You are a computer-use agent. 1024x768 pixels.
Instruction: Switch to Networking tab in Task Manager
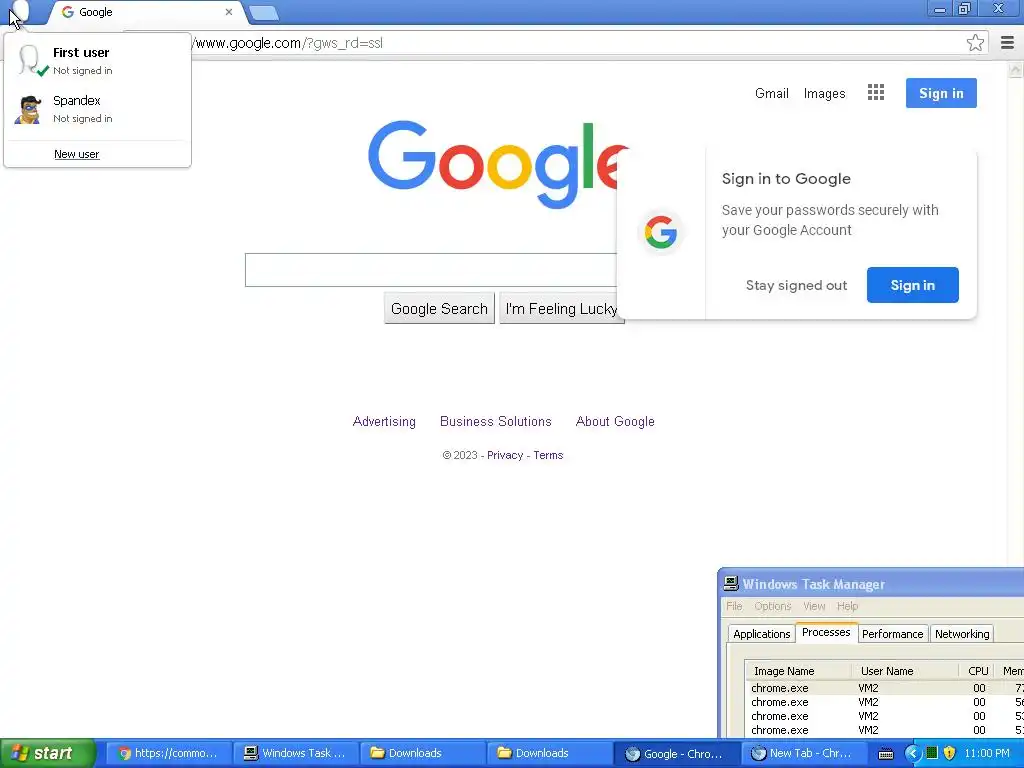(962, 634)
